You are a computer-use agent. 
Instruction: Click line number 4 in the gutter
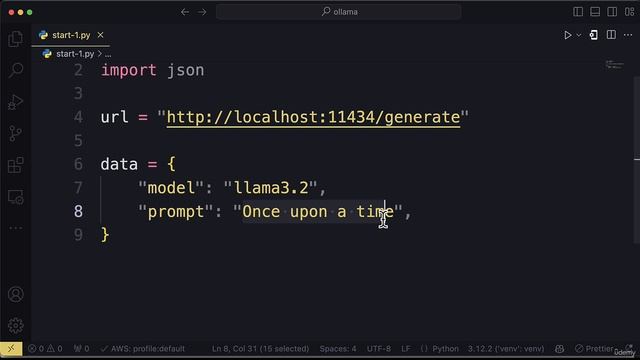[x=78, y=117]
